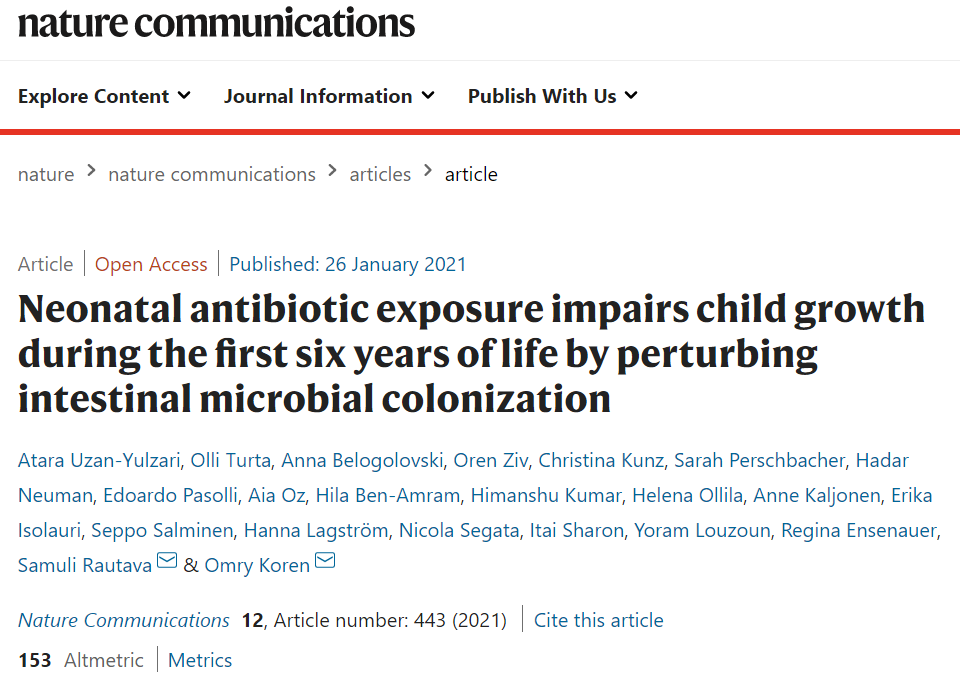
Task: Select author Nicola Segata
Action: point(459,530)
